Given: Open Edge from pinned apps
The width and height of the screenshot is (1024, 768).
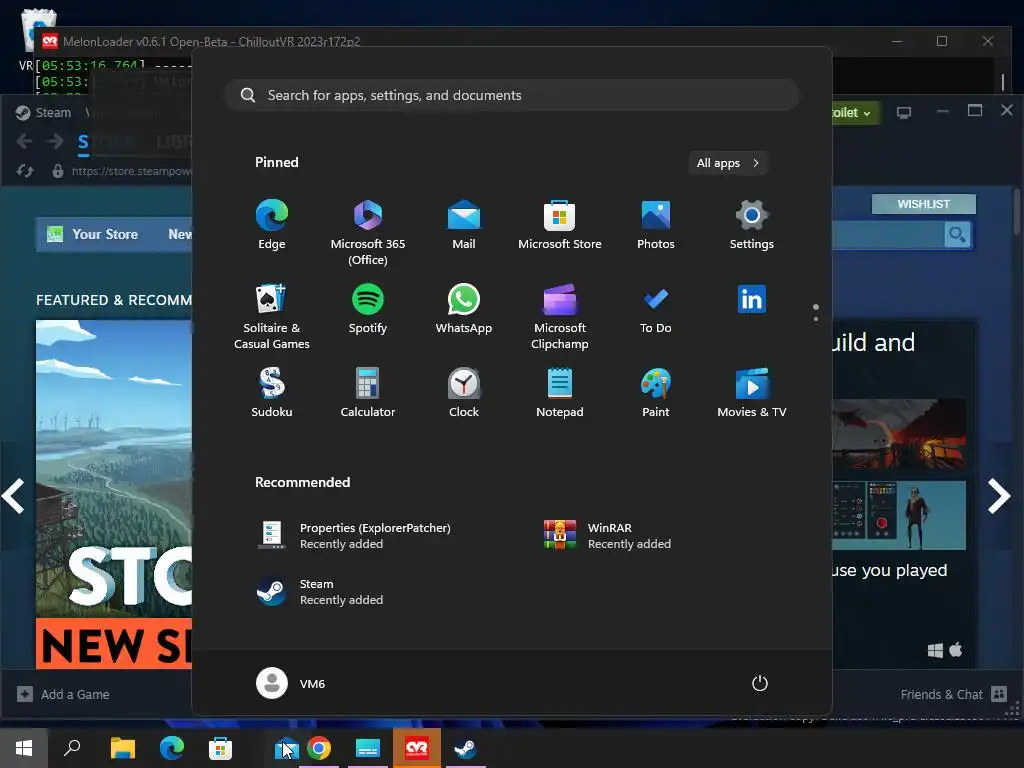Looking at the screenshot, I should [272, 225].
